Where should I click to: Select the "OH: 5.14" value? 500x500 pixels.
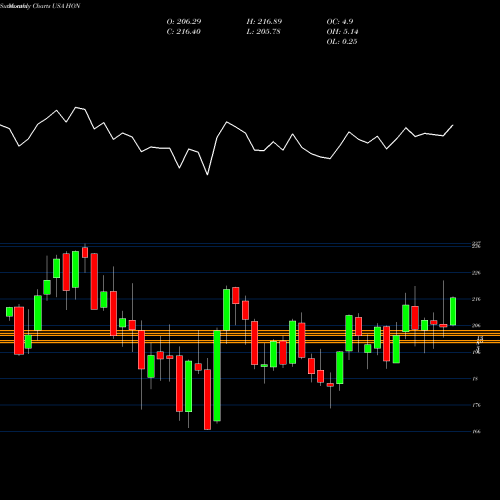tap(342, 32)
